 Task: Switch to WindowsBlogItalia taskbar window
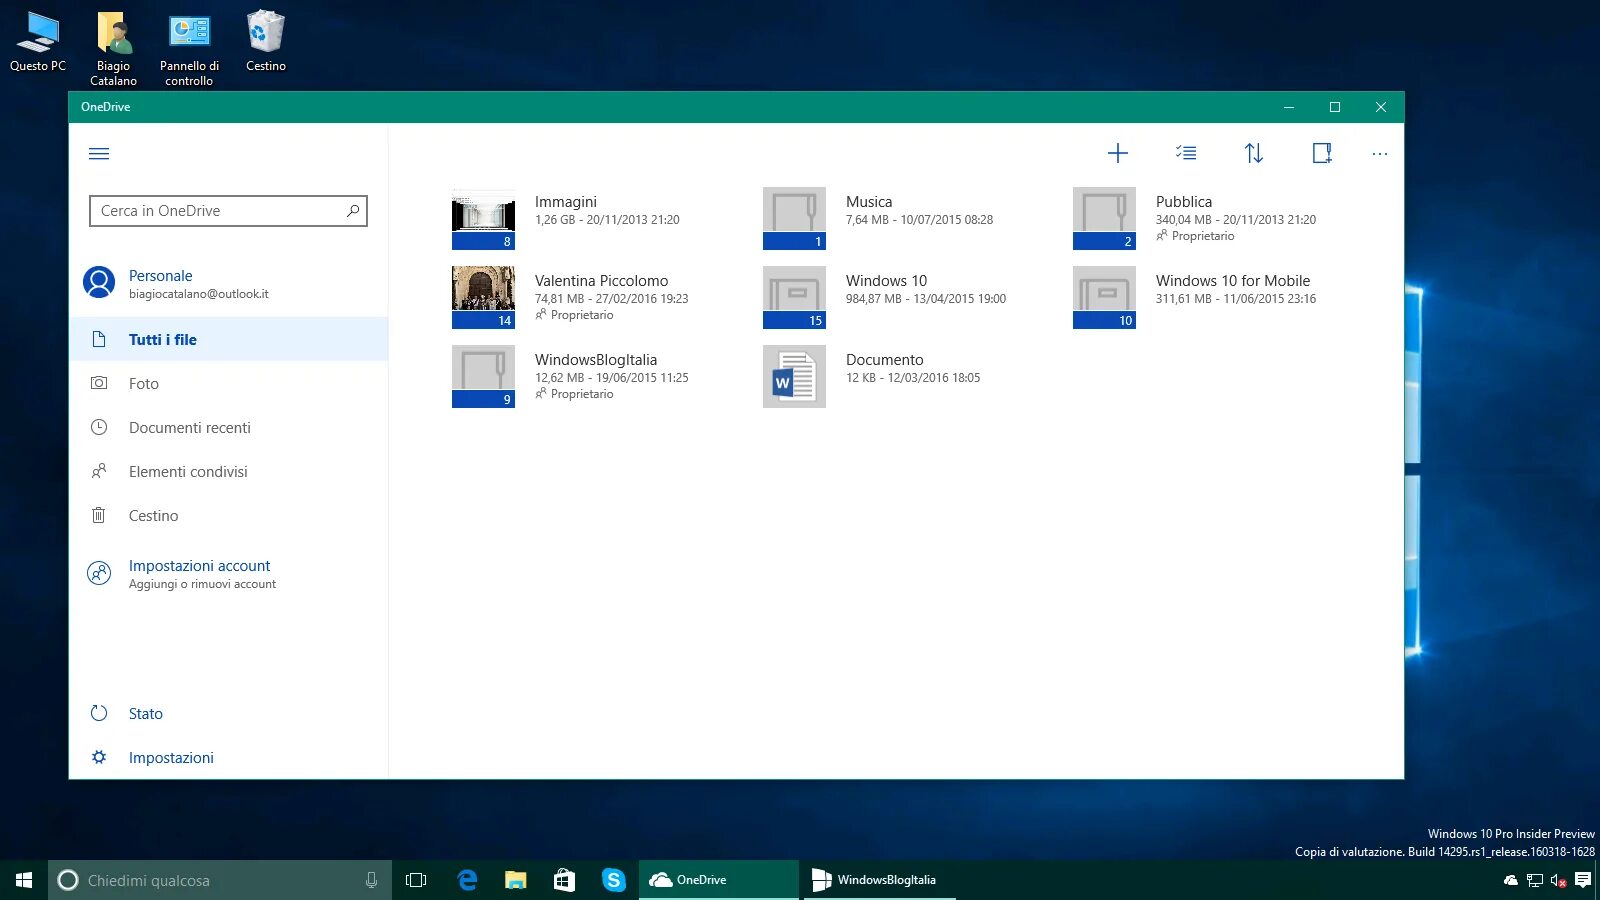880,880
